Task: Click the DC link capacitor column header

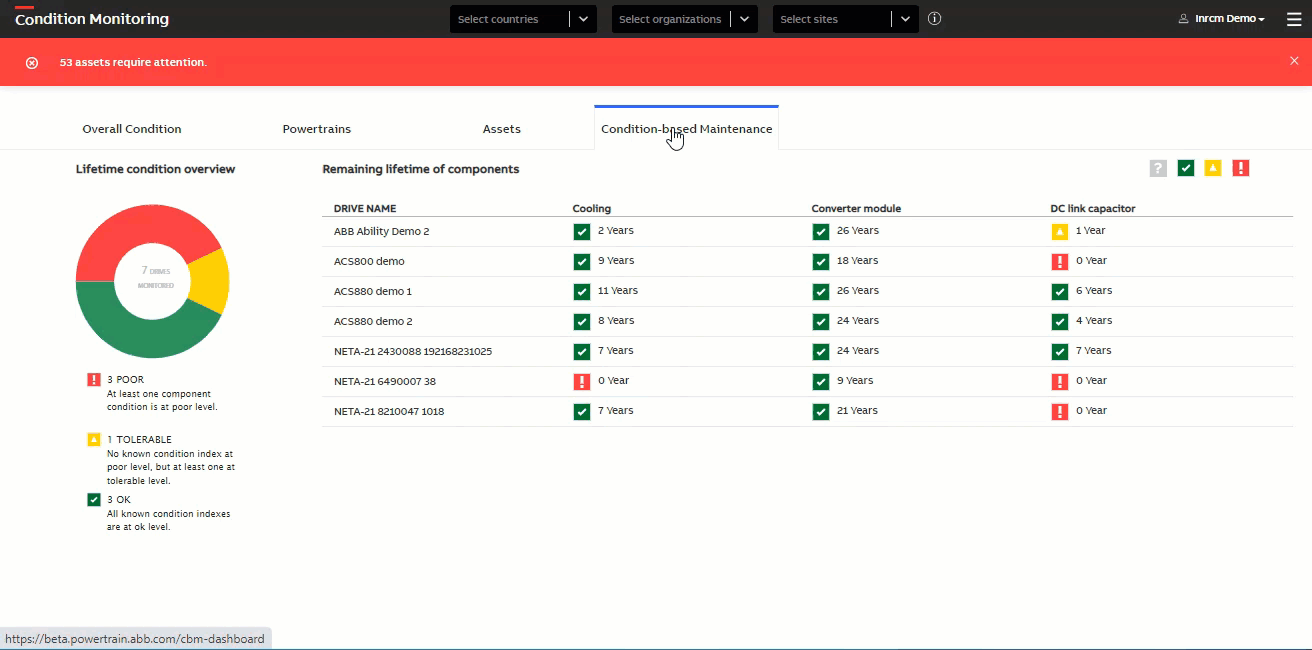Action: (1093, 208)
